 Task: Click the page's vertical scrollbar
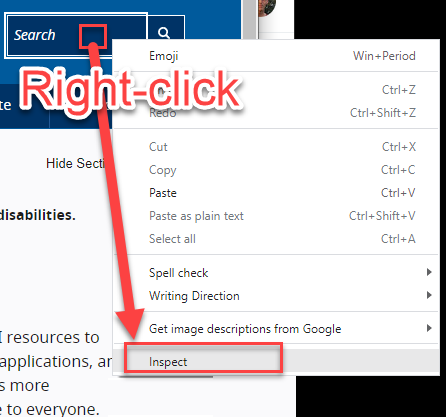tap(249, 19)
